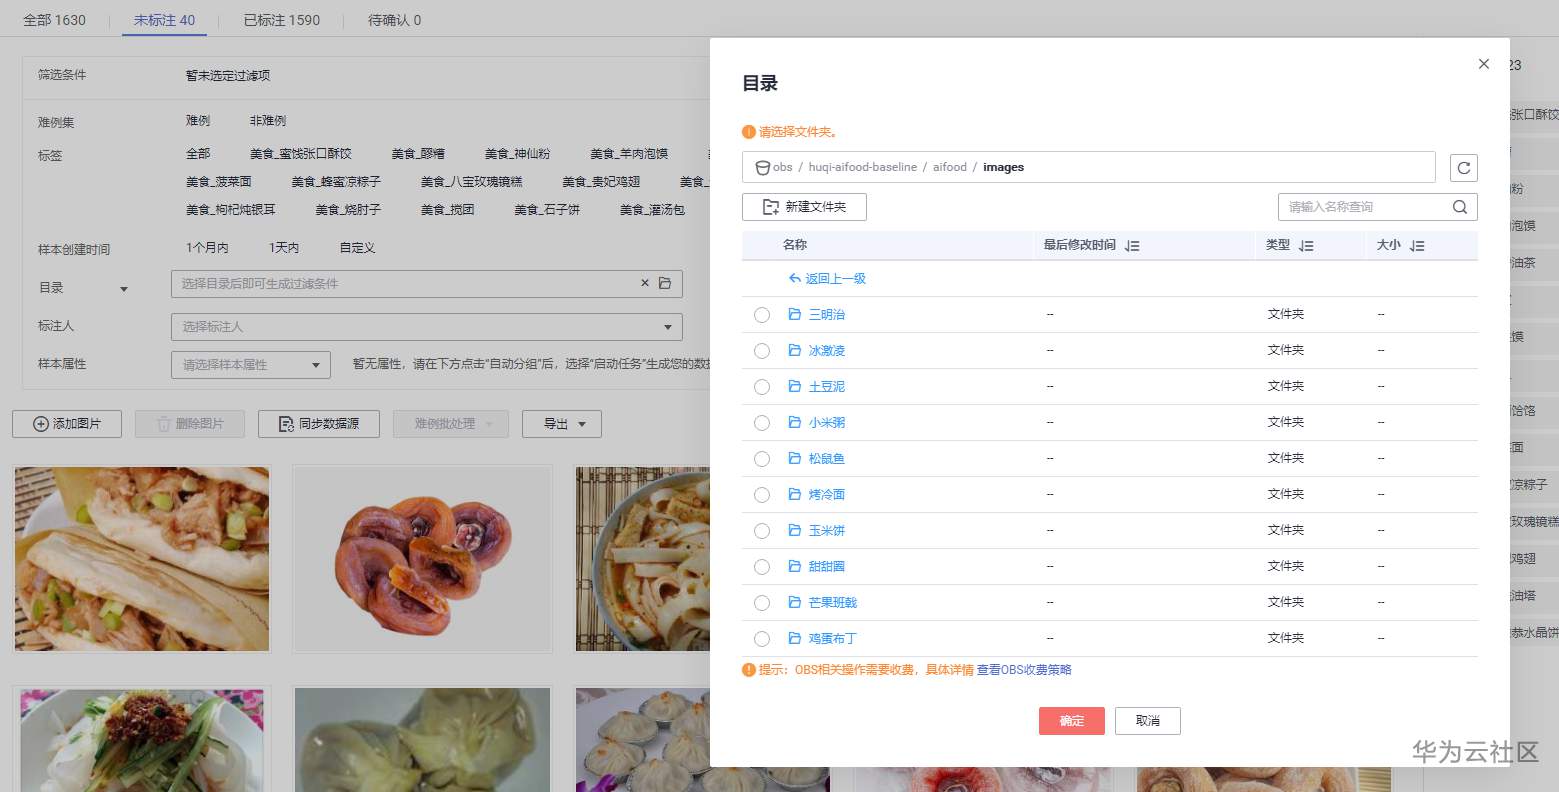The width and height of the screenshot is (1559, 792).
Task: Sort the list by 大小 sort icon
Action: point(1417,245)
